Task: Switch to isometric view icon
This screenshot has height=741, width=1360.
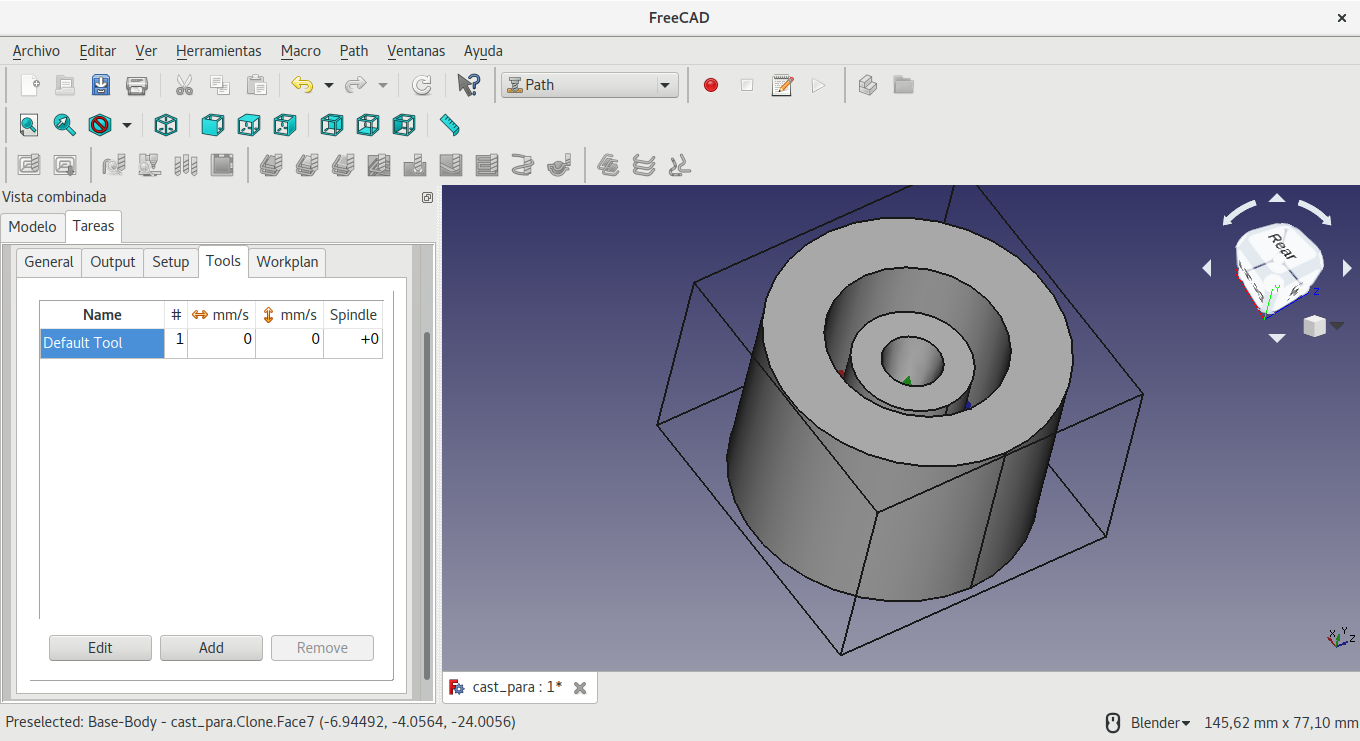Action: tap(166, 125)
